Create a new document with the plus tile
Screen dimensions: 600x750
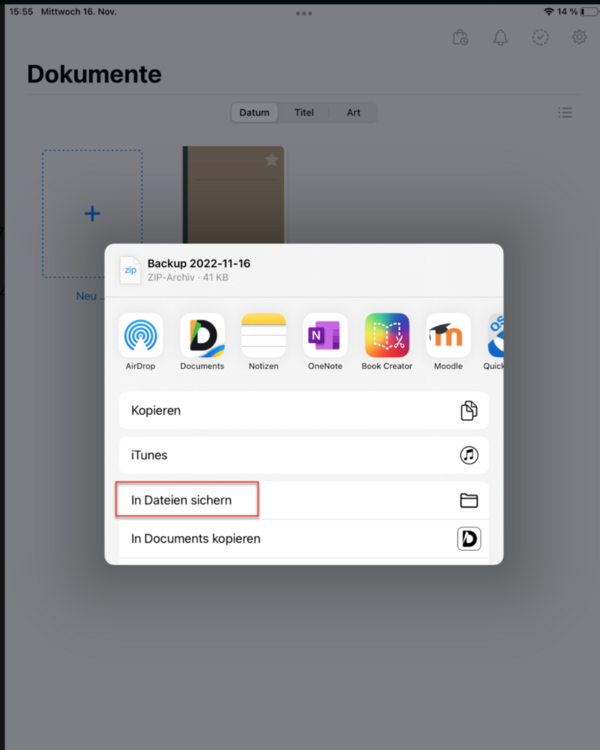[x=92, y=213]
